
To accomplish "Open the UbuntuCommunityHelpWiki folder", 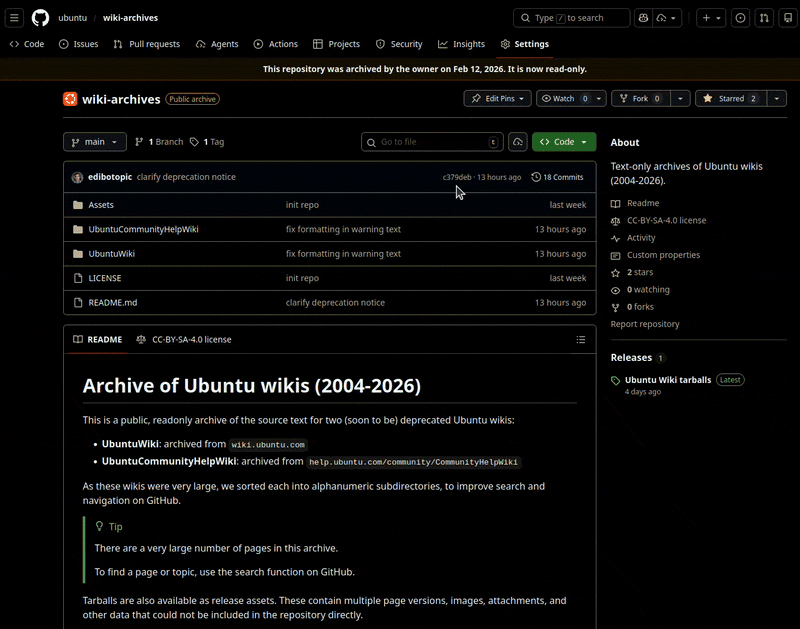I will [x=143, y=230].
